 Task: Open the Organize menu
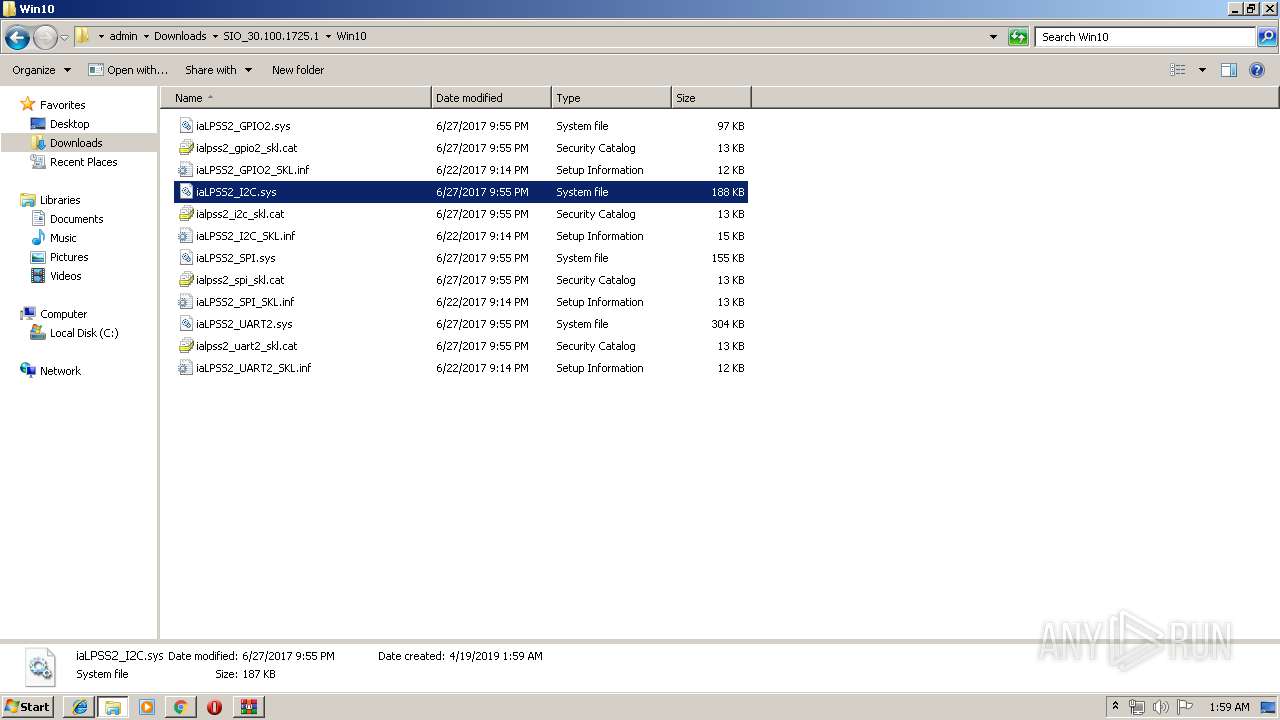41,70
